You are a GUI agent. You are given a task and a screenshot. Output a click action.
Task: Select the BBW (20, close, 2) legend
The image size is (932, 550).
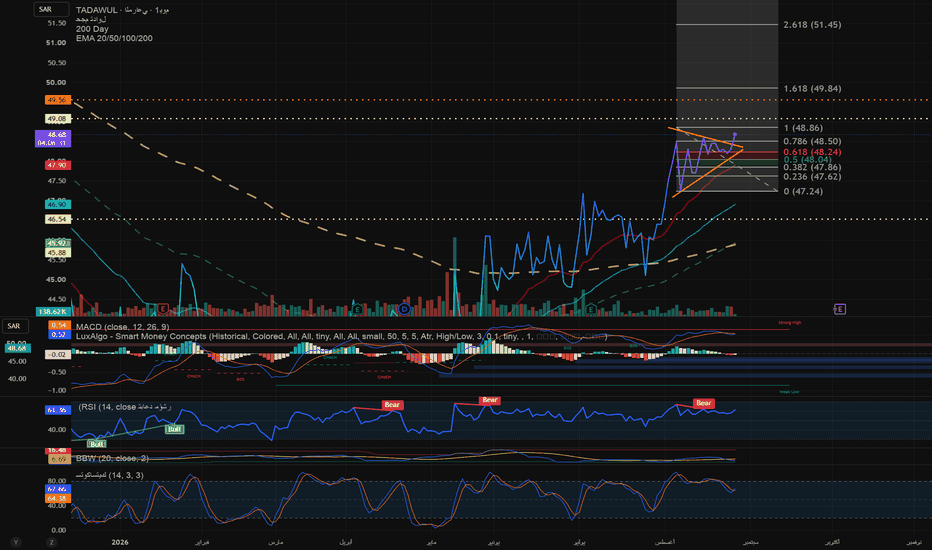point(112,458)
